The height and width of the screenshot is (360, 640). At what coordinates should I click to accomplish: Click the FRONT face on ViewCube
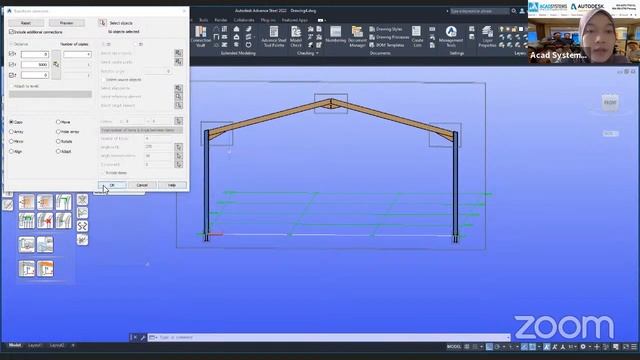(610, 102)
